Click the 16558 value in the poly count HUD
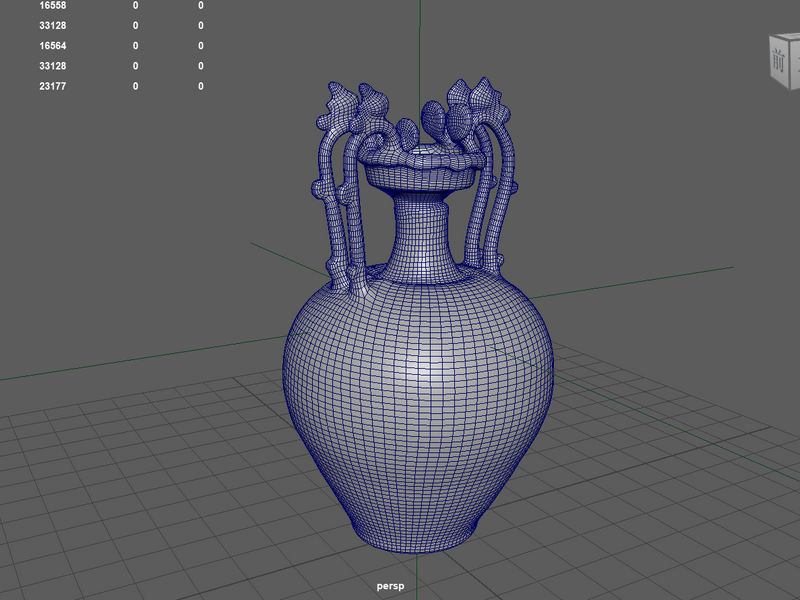800x600 pixels. click(53, 5)
